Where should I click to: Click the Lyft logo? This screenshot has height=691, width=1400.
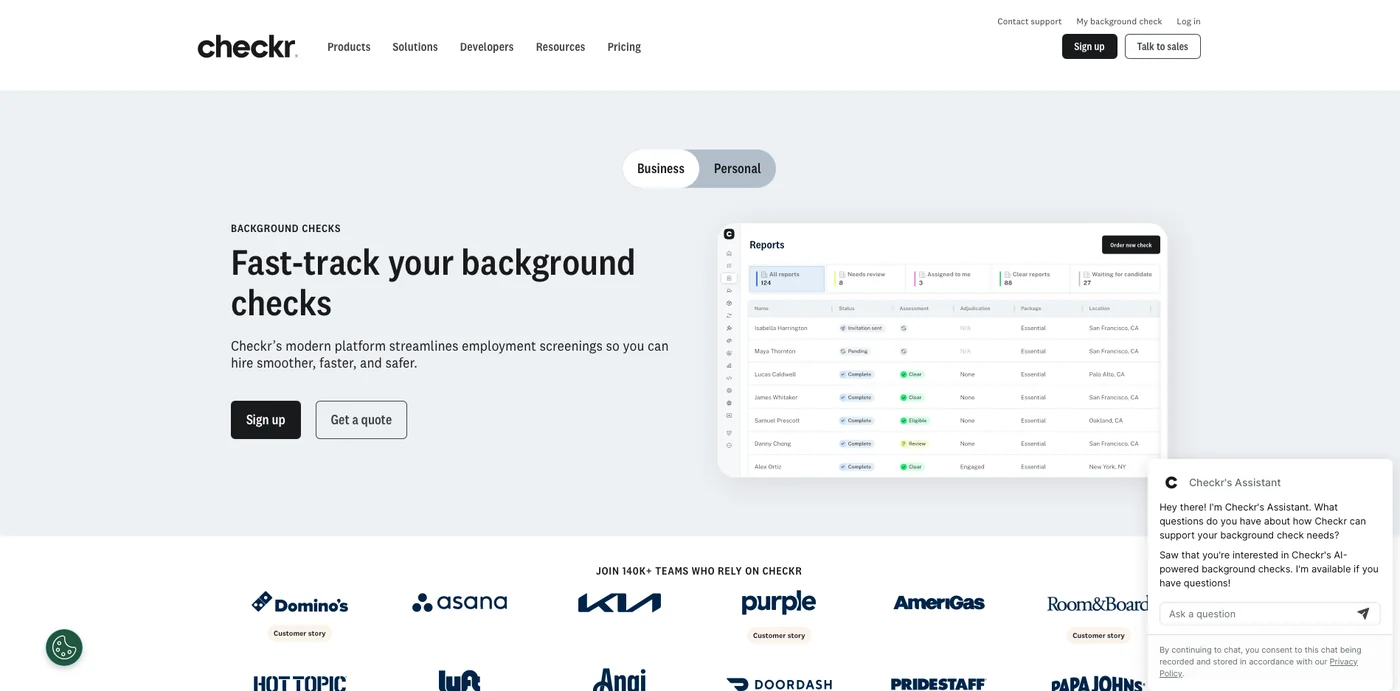pos(460,680)
